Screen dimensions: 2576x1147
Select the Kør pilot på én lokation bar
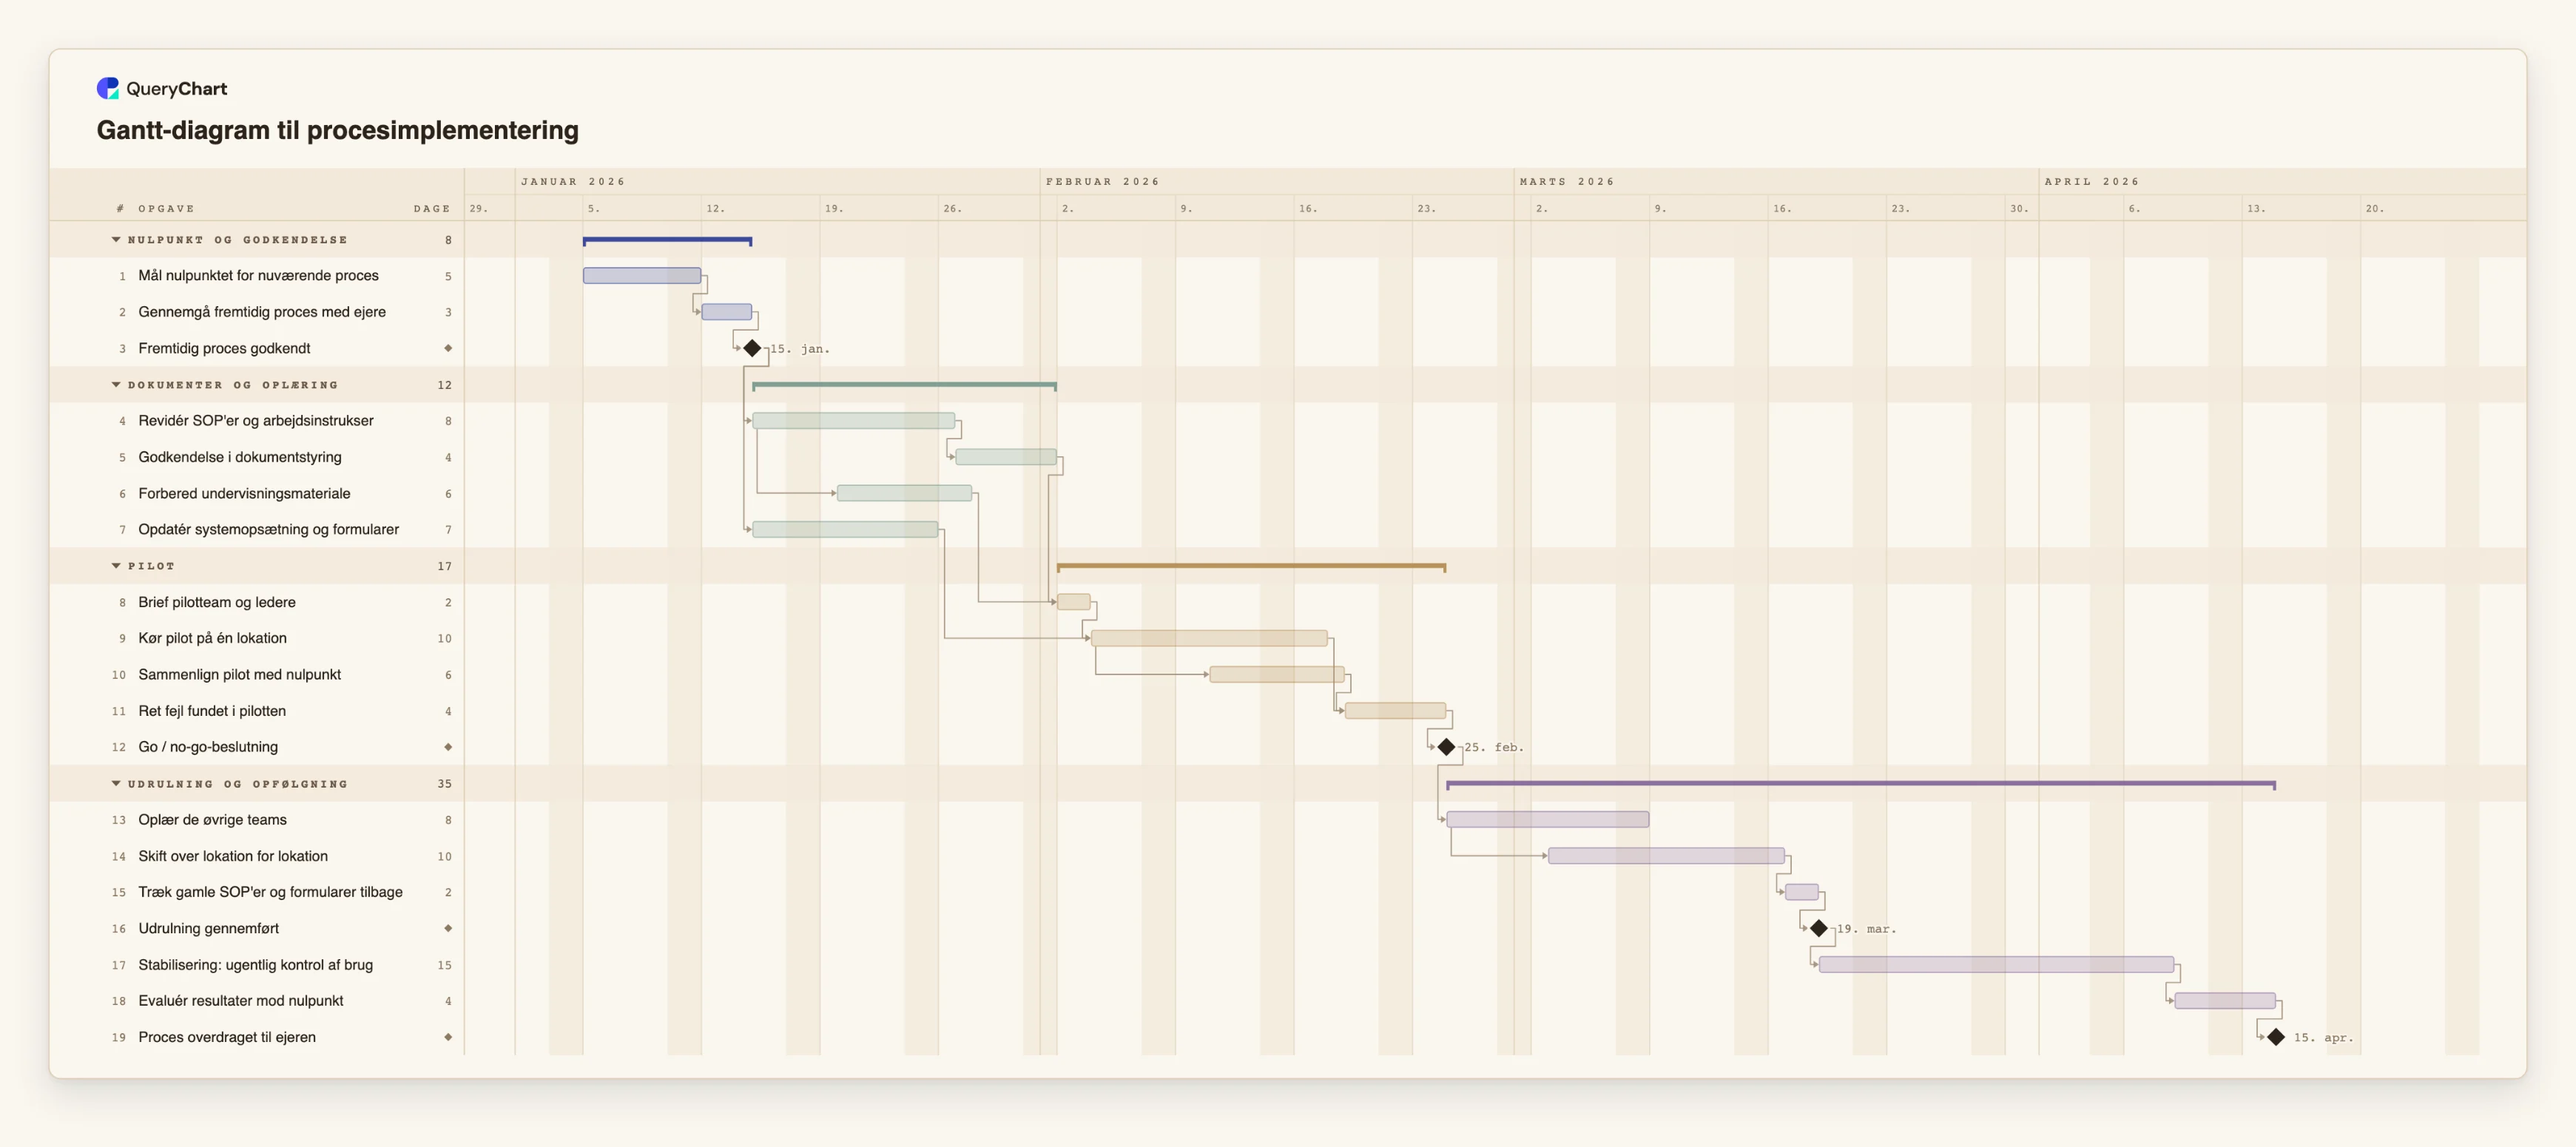pyautogui.click(x=1209, y=638)
